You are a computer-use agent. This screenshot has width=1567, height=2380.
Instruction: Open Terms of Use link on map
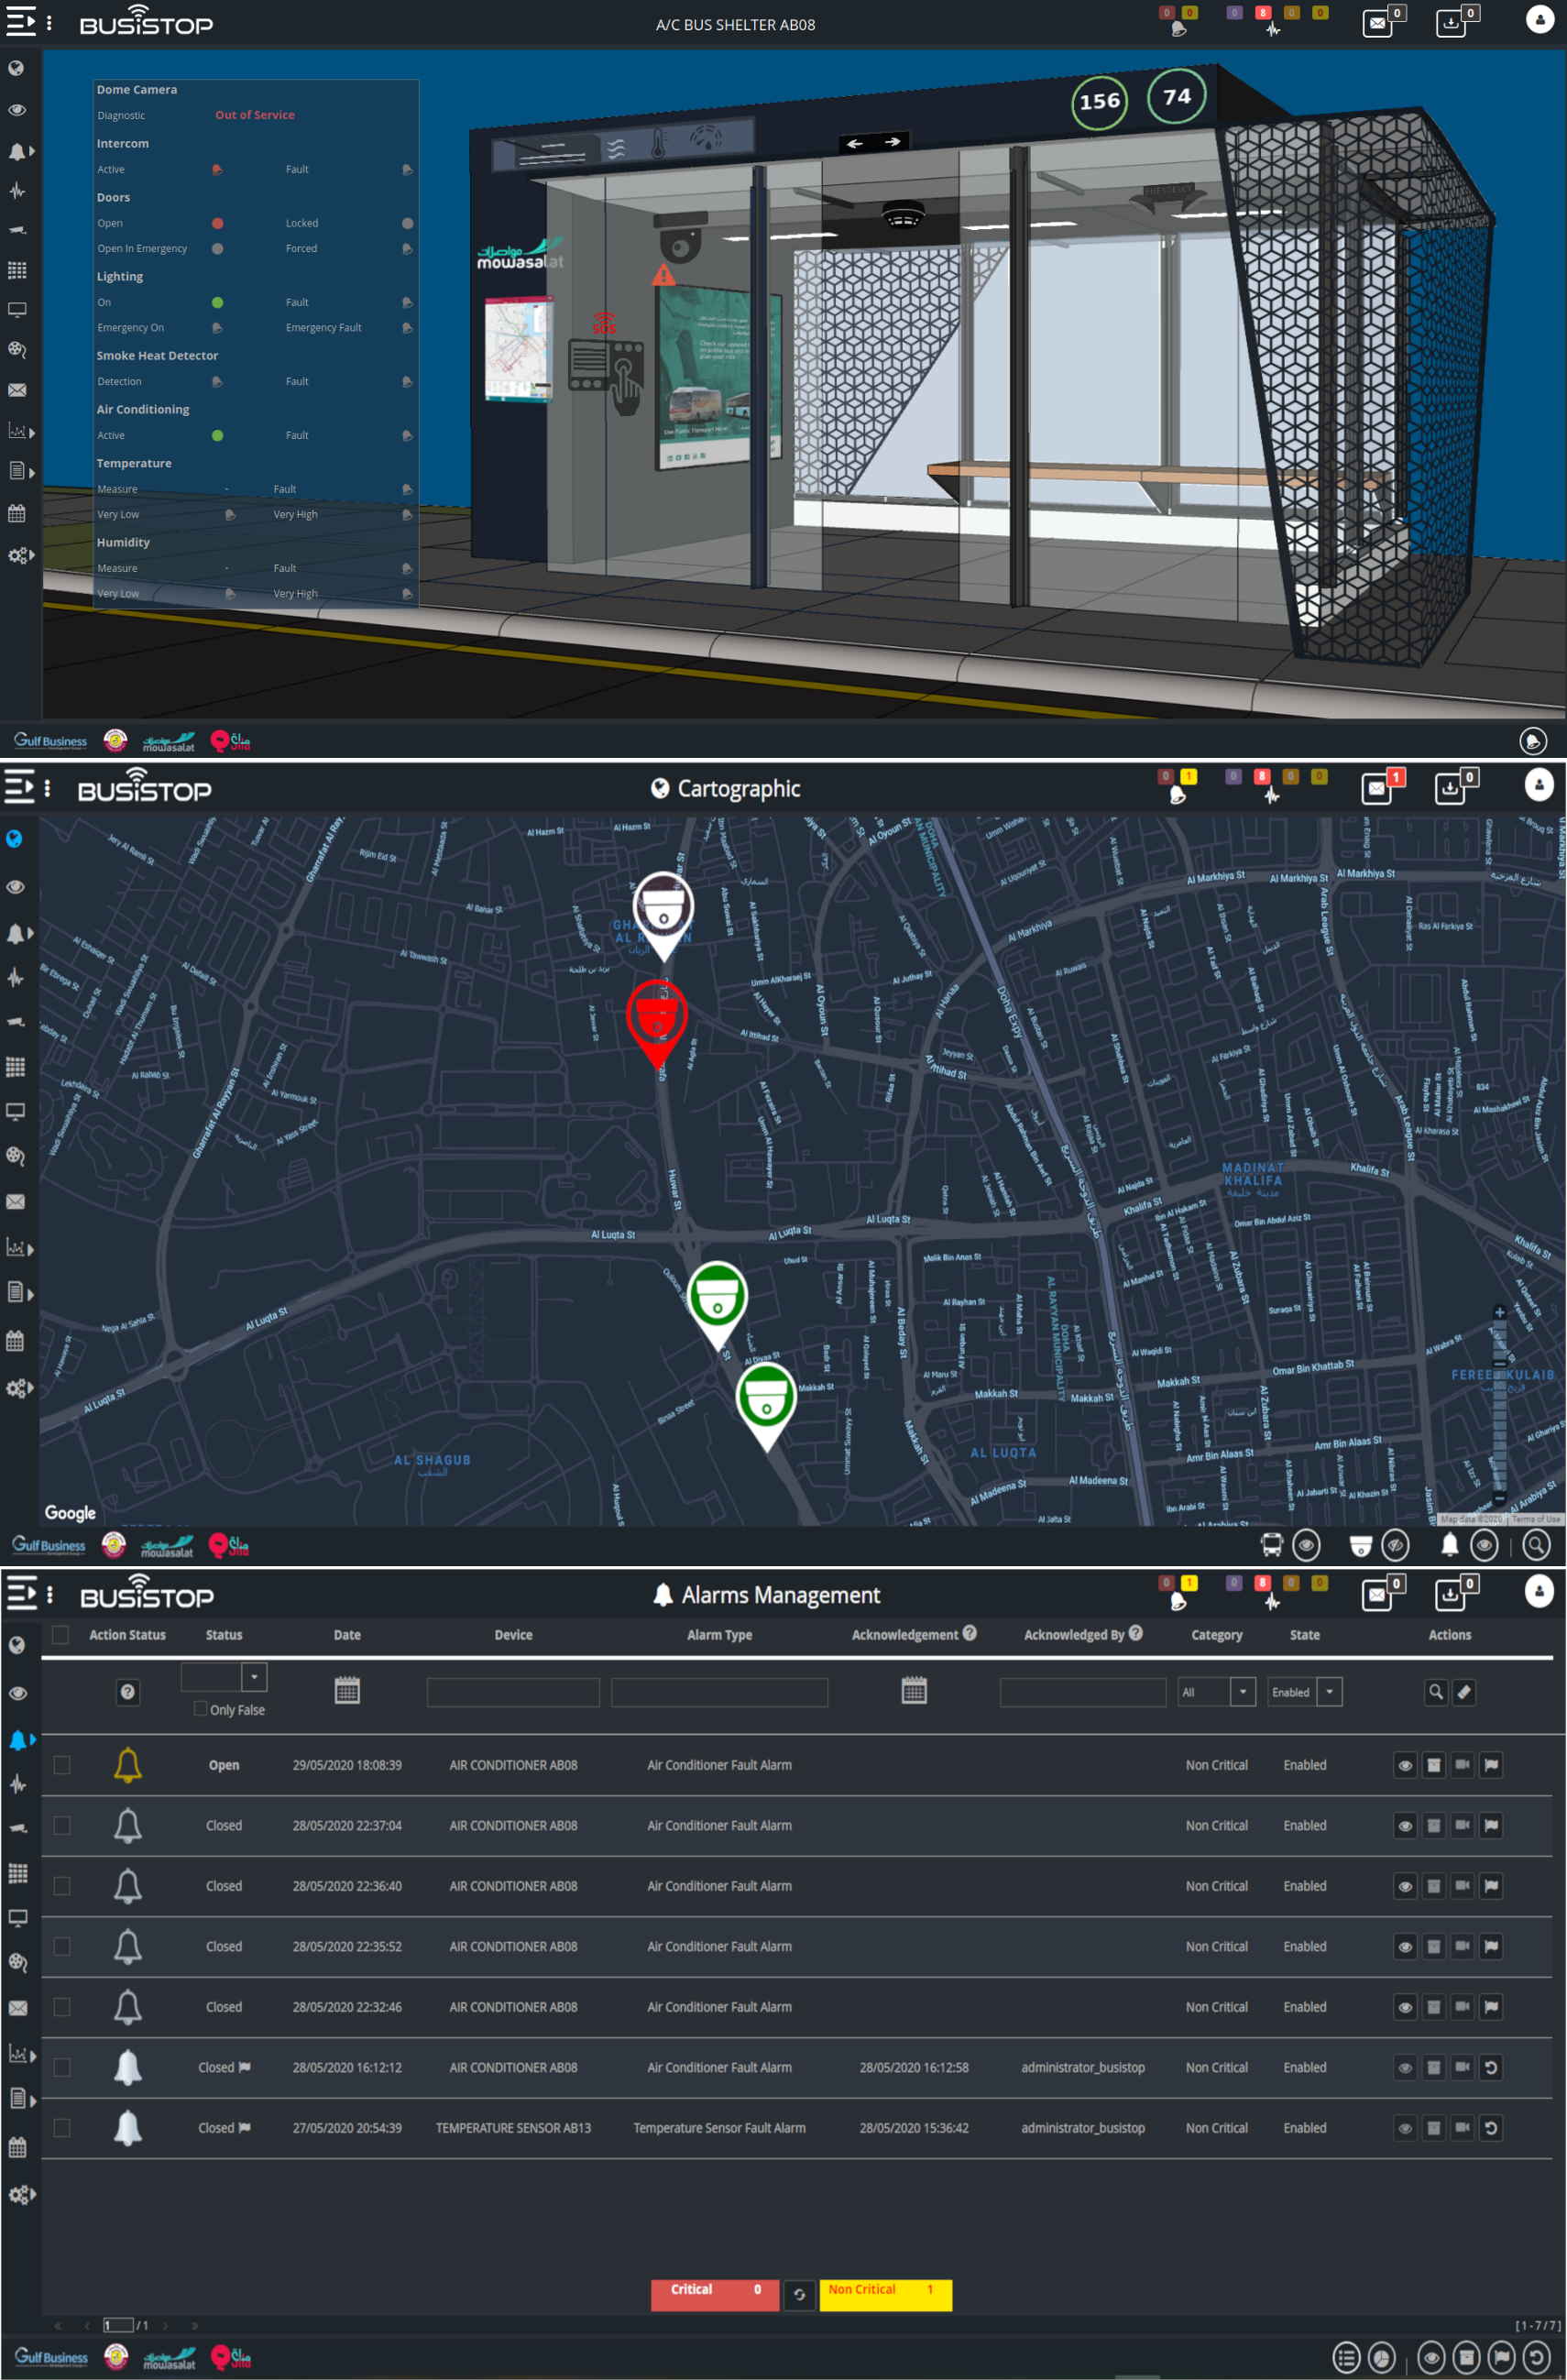pos(1535,1519)
